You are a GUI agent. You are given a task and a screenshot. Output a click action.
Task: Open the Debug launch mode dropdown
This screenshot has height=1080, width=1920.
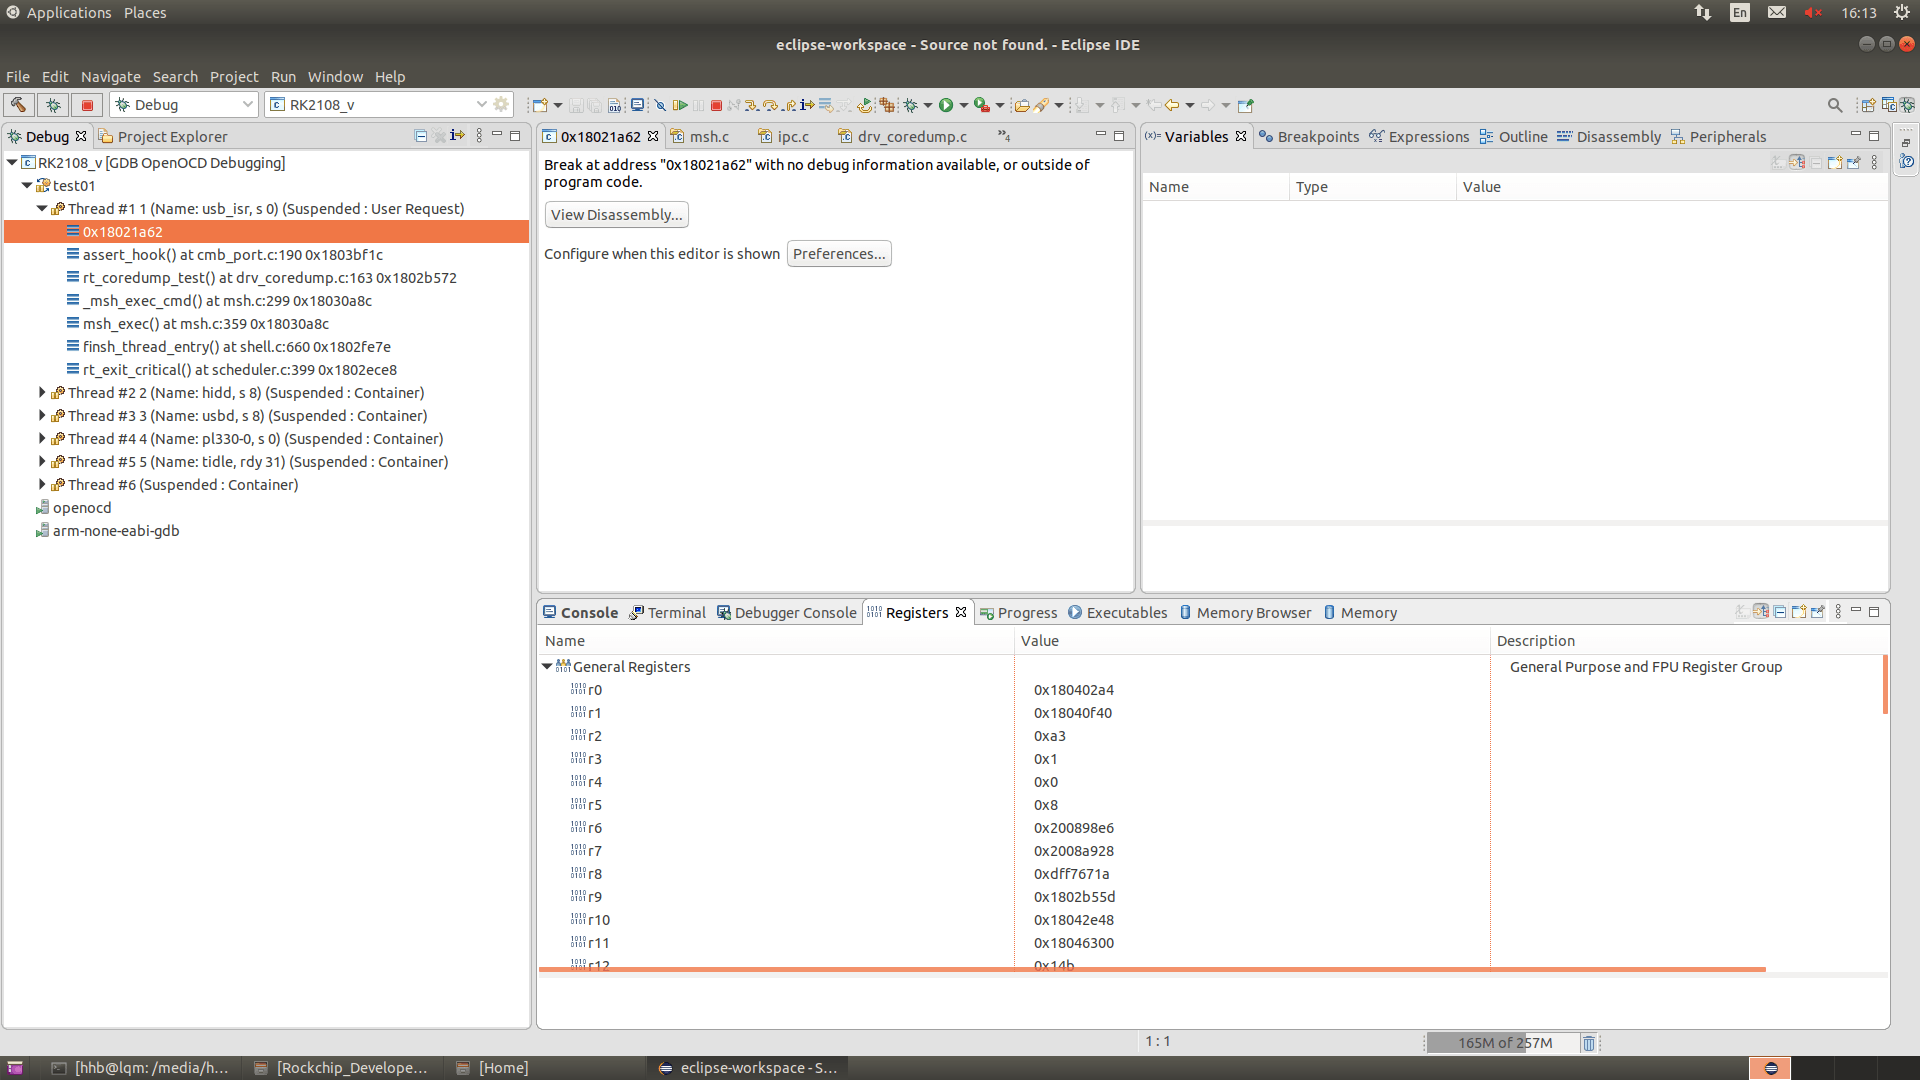pyautogui.click(x=186, y=105)
